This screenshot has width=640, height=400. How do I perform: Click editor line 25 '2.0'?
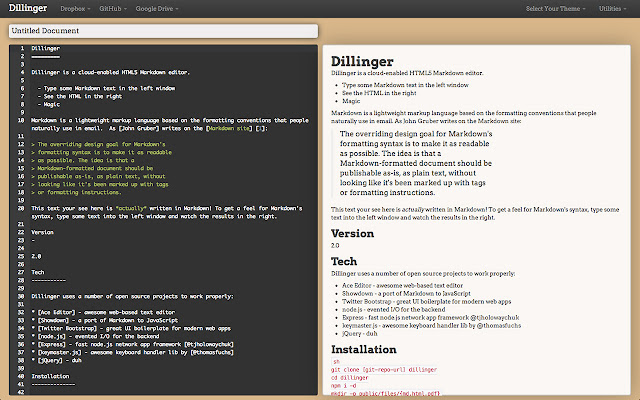click(x=36, y=256)
